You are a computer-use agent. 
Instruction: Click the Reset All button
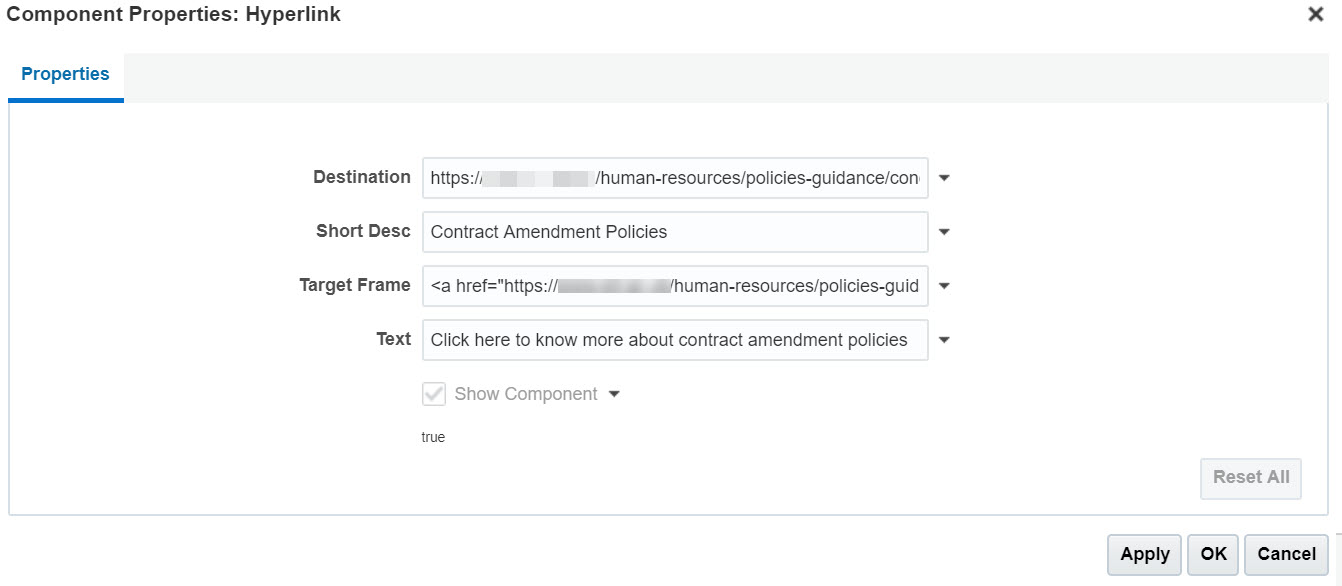click(x=1250, y=478)
